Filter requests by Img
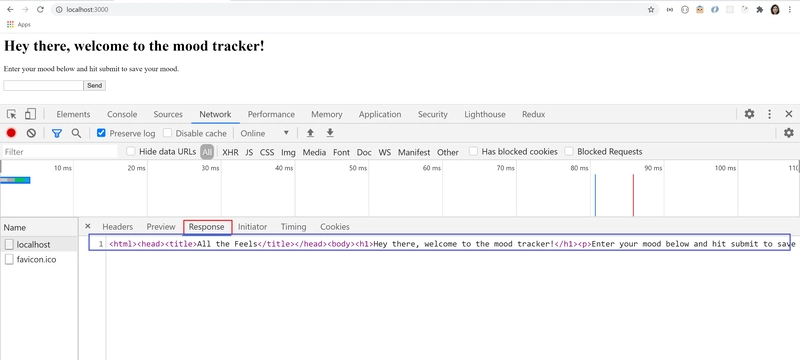 click(x=288, y=152)
